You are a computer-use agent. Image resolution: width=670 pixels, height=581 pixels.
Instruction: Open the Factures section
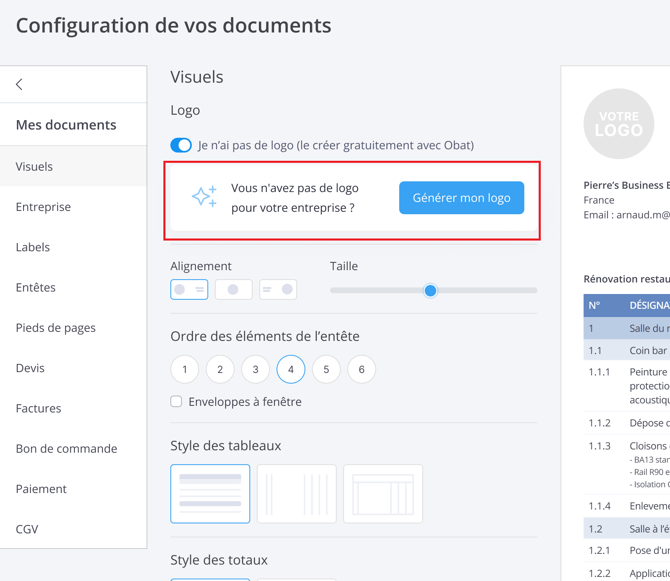click(38, 408)
